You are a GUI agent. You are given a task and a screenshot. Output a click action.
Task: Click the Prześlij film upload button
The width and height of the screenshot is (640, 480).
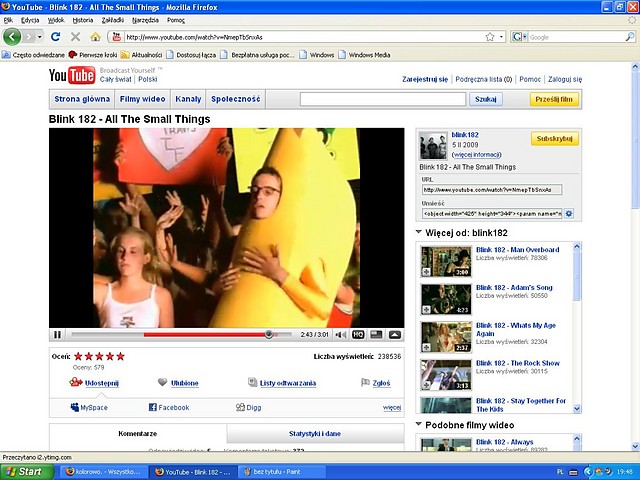coord(554,99)
